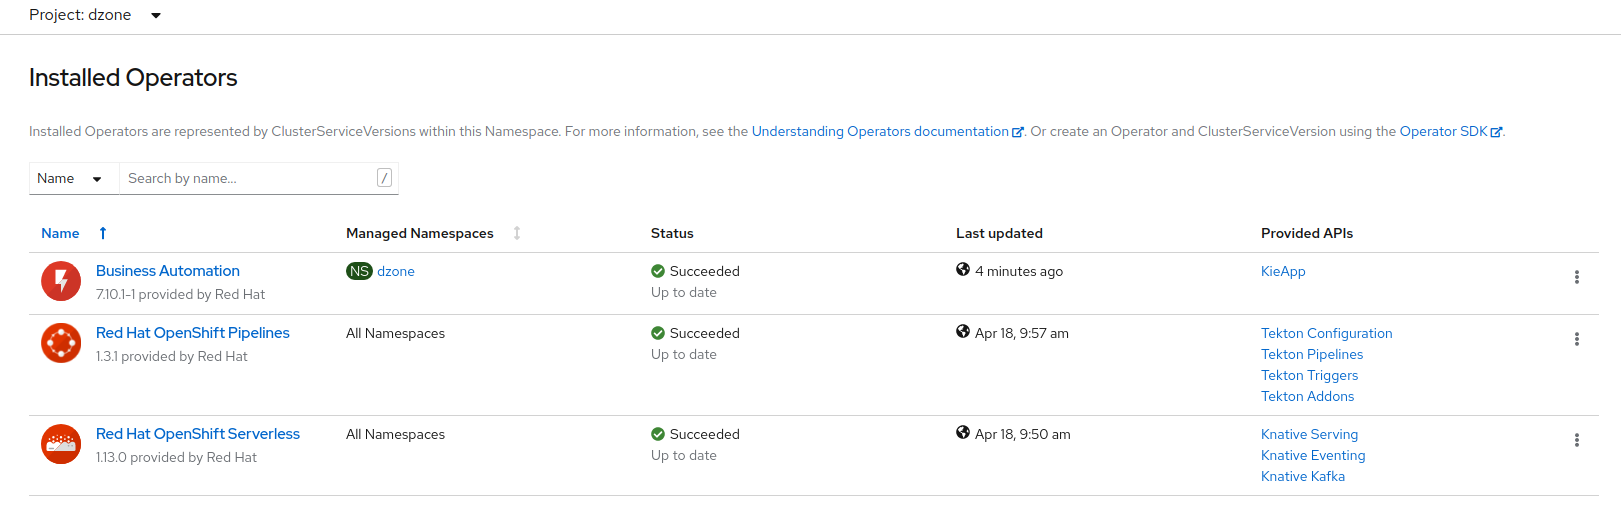The image size is (1621, 524).
Task: Open the Business Automation operator link
Action: [168, 271]
